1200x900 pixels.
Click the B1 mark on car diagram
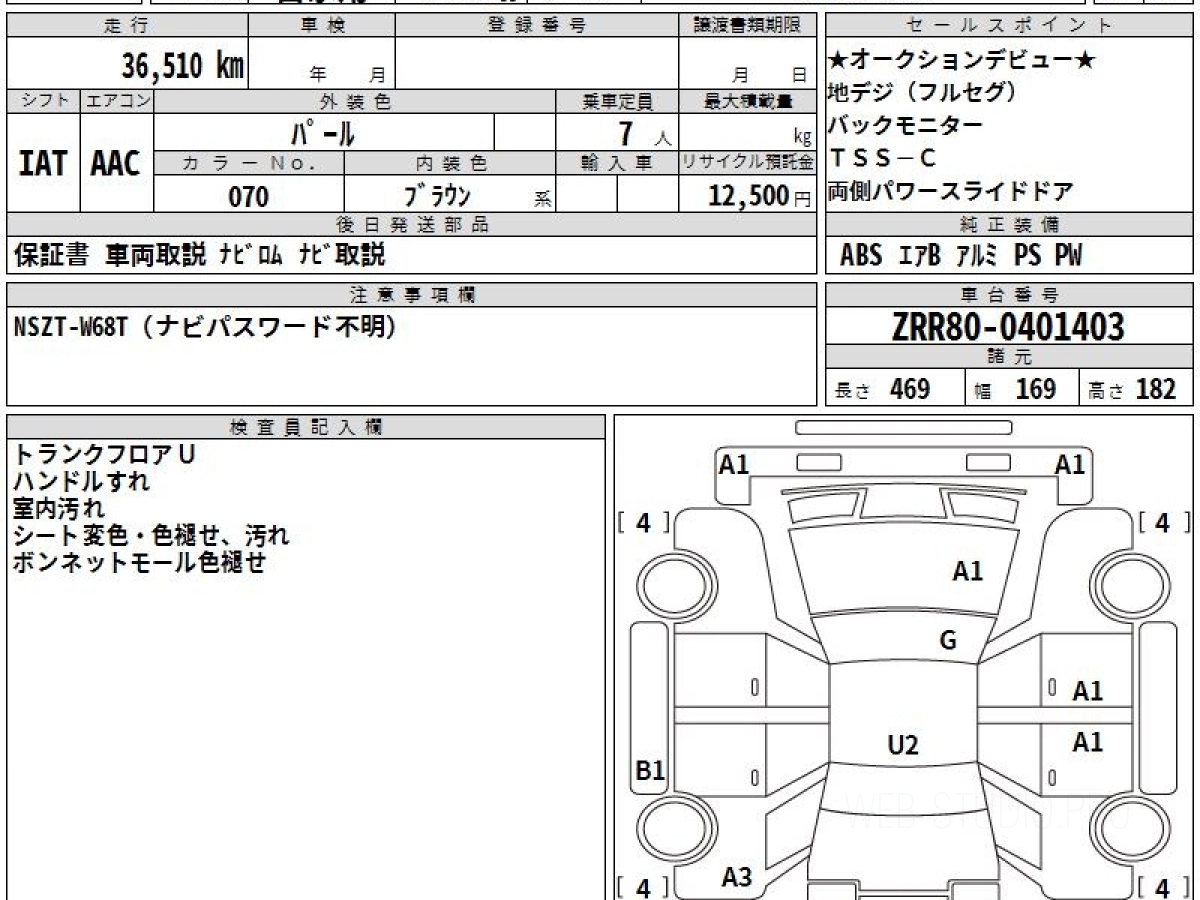(650, 770)
